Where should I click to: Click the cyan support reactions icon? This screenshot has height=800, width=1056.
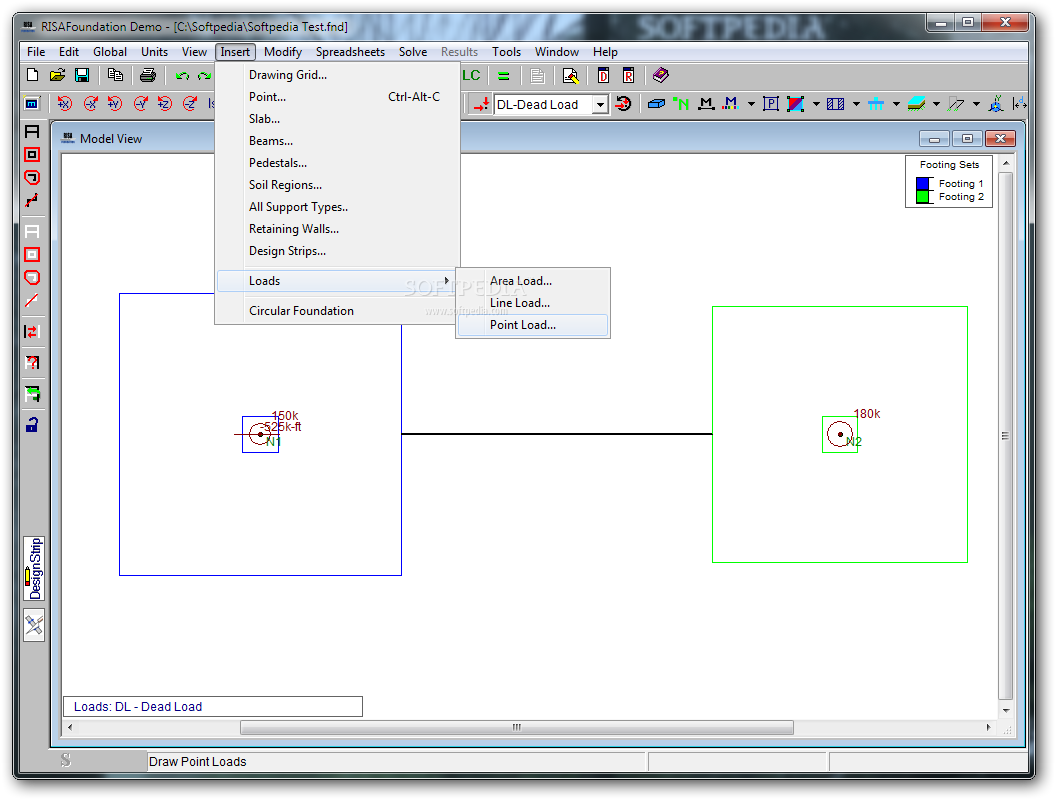point(876,104)
